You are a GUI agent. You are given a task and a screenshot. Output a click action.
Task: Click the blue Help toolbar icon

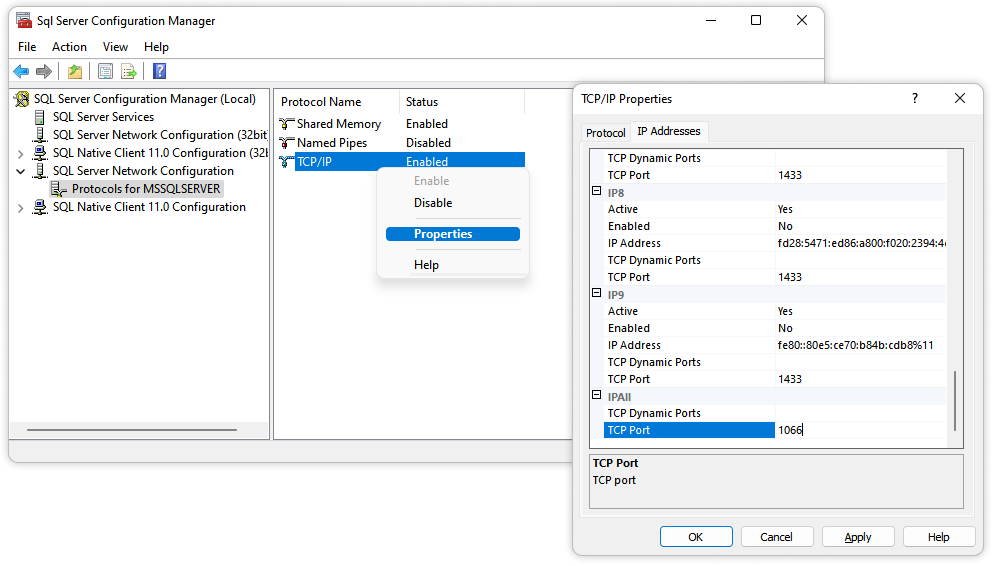coord(159,71)
